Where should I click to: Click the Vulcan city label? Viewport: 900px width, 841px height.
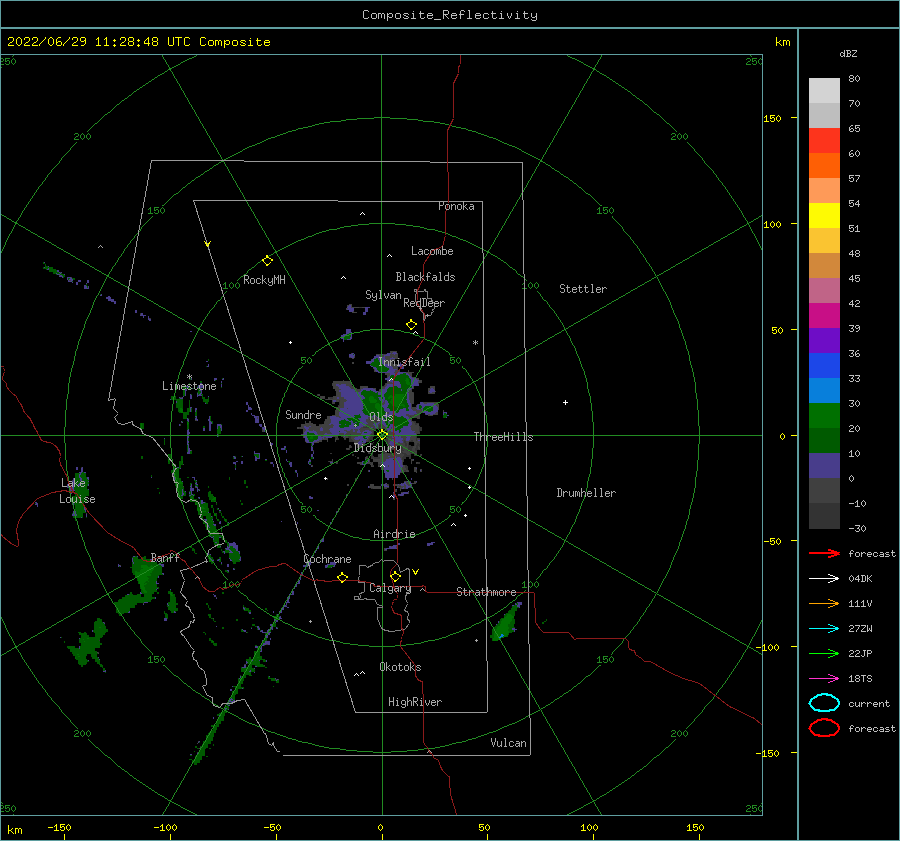[x=509, y=743]
